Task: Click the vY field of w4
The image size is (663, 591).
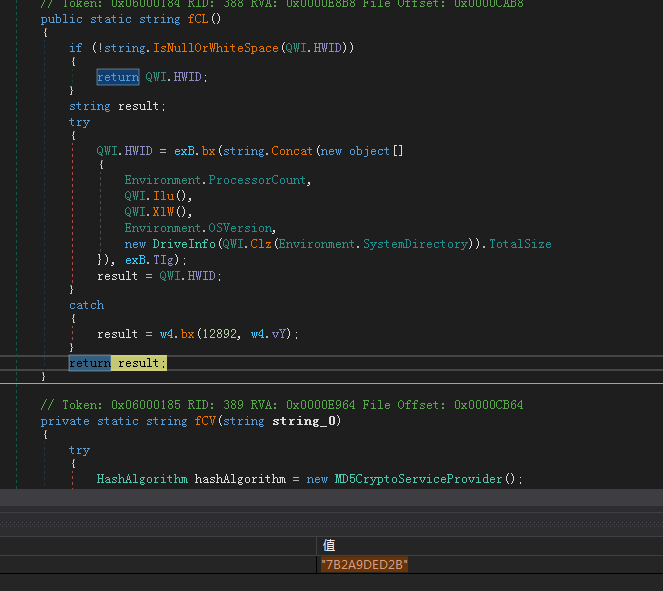Action: tap(279, 334)
